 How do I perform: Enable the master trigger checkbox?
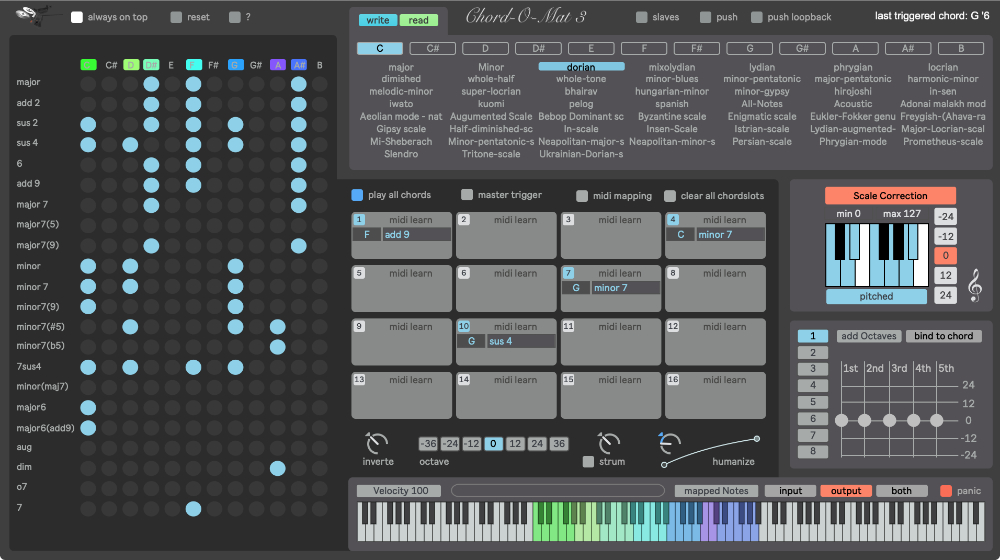coord(467,195)
